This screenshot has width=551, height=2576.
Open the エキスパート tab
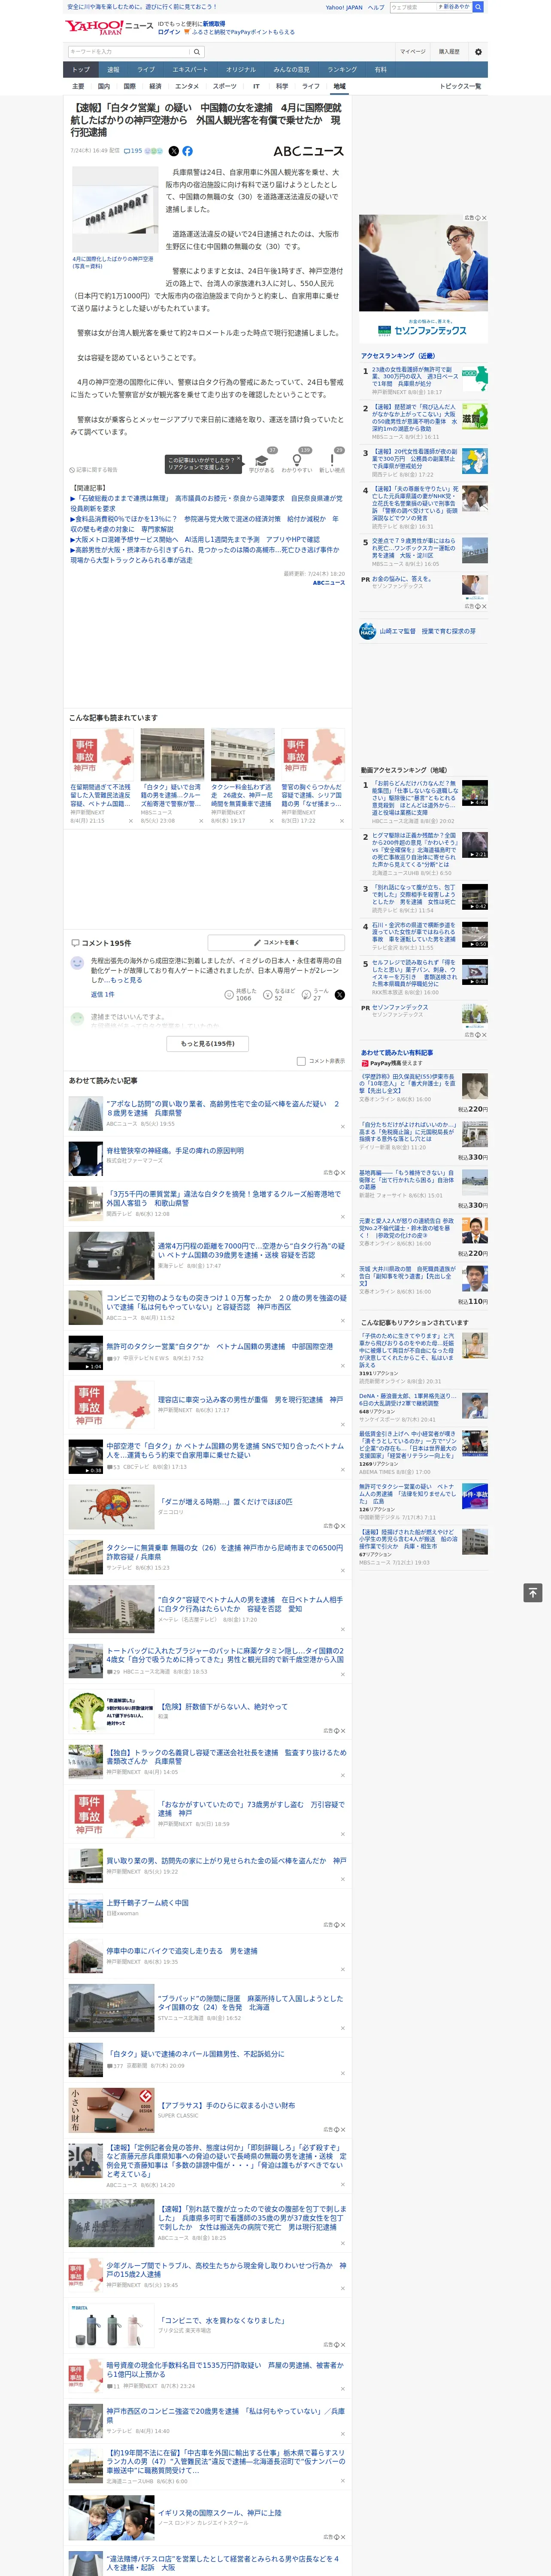190,70
